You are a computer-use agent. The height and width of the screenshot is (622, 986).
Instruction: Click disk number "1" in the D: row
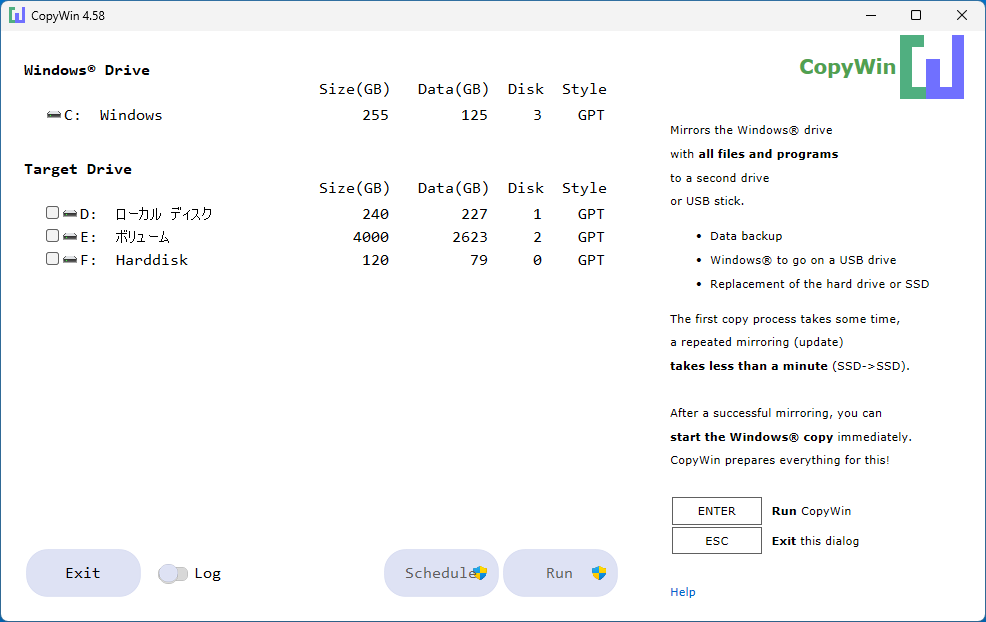(537, 214)
